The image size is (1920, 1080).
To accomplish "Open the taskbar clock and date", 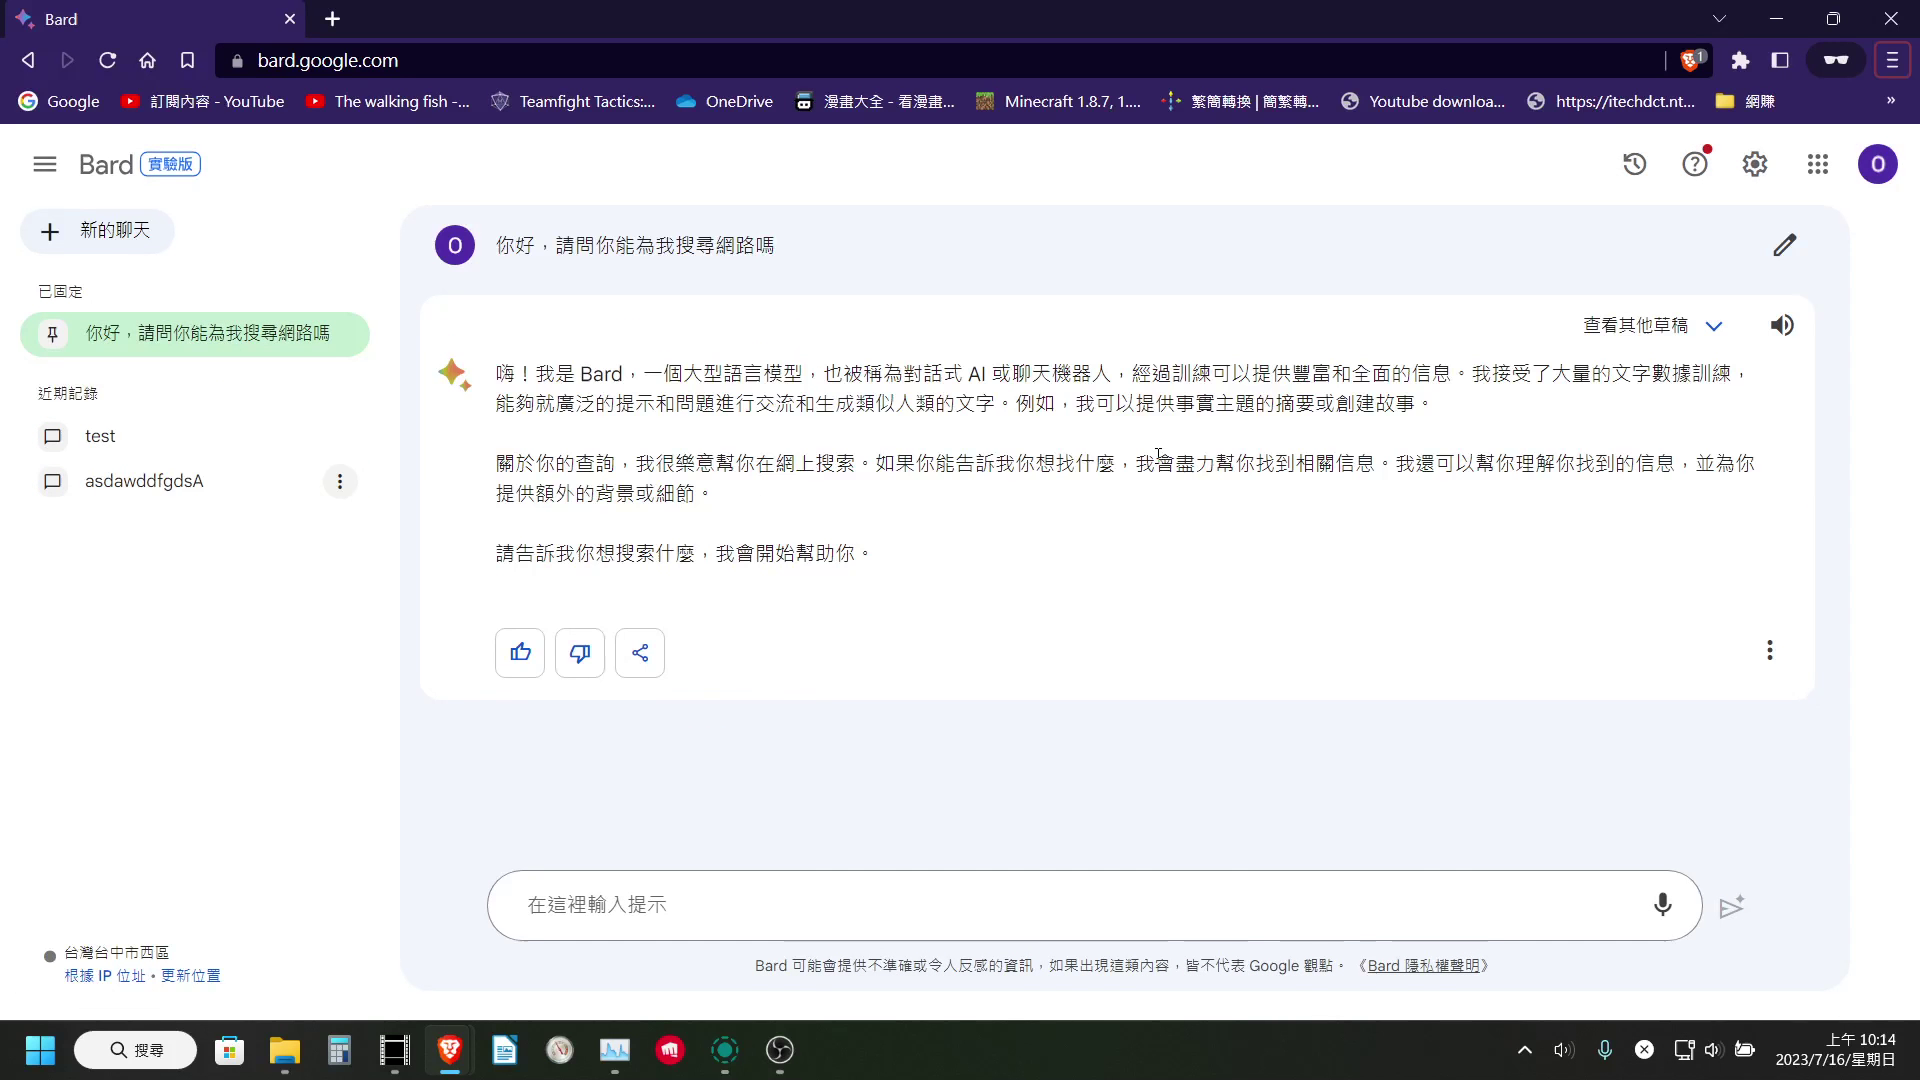I will pyautogui.click(x=1836, y=1050).
